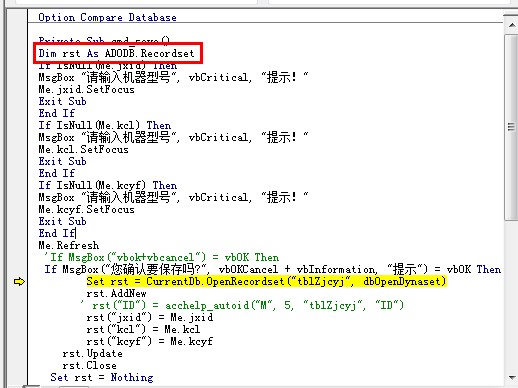Click the Me.Refresh statement

[x=69, y=245]
